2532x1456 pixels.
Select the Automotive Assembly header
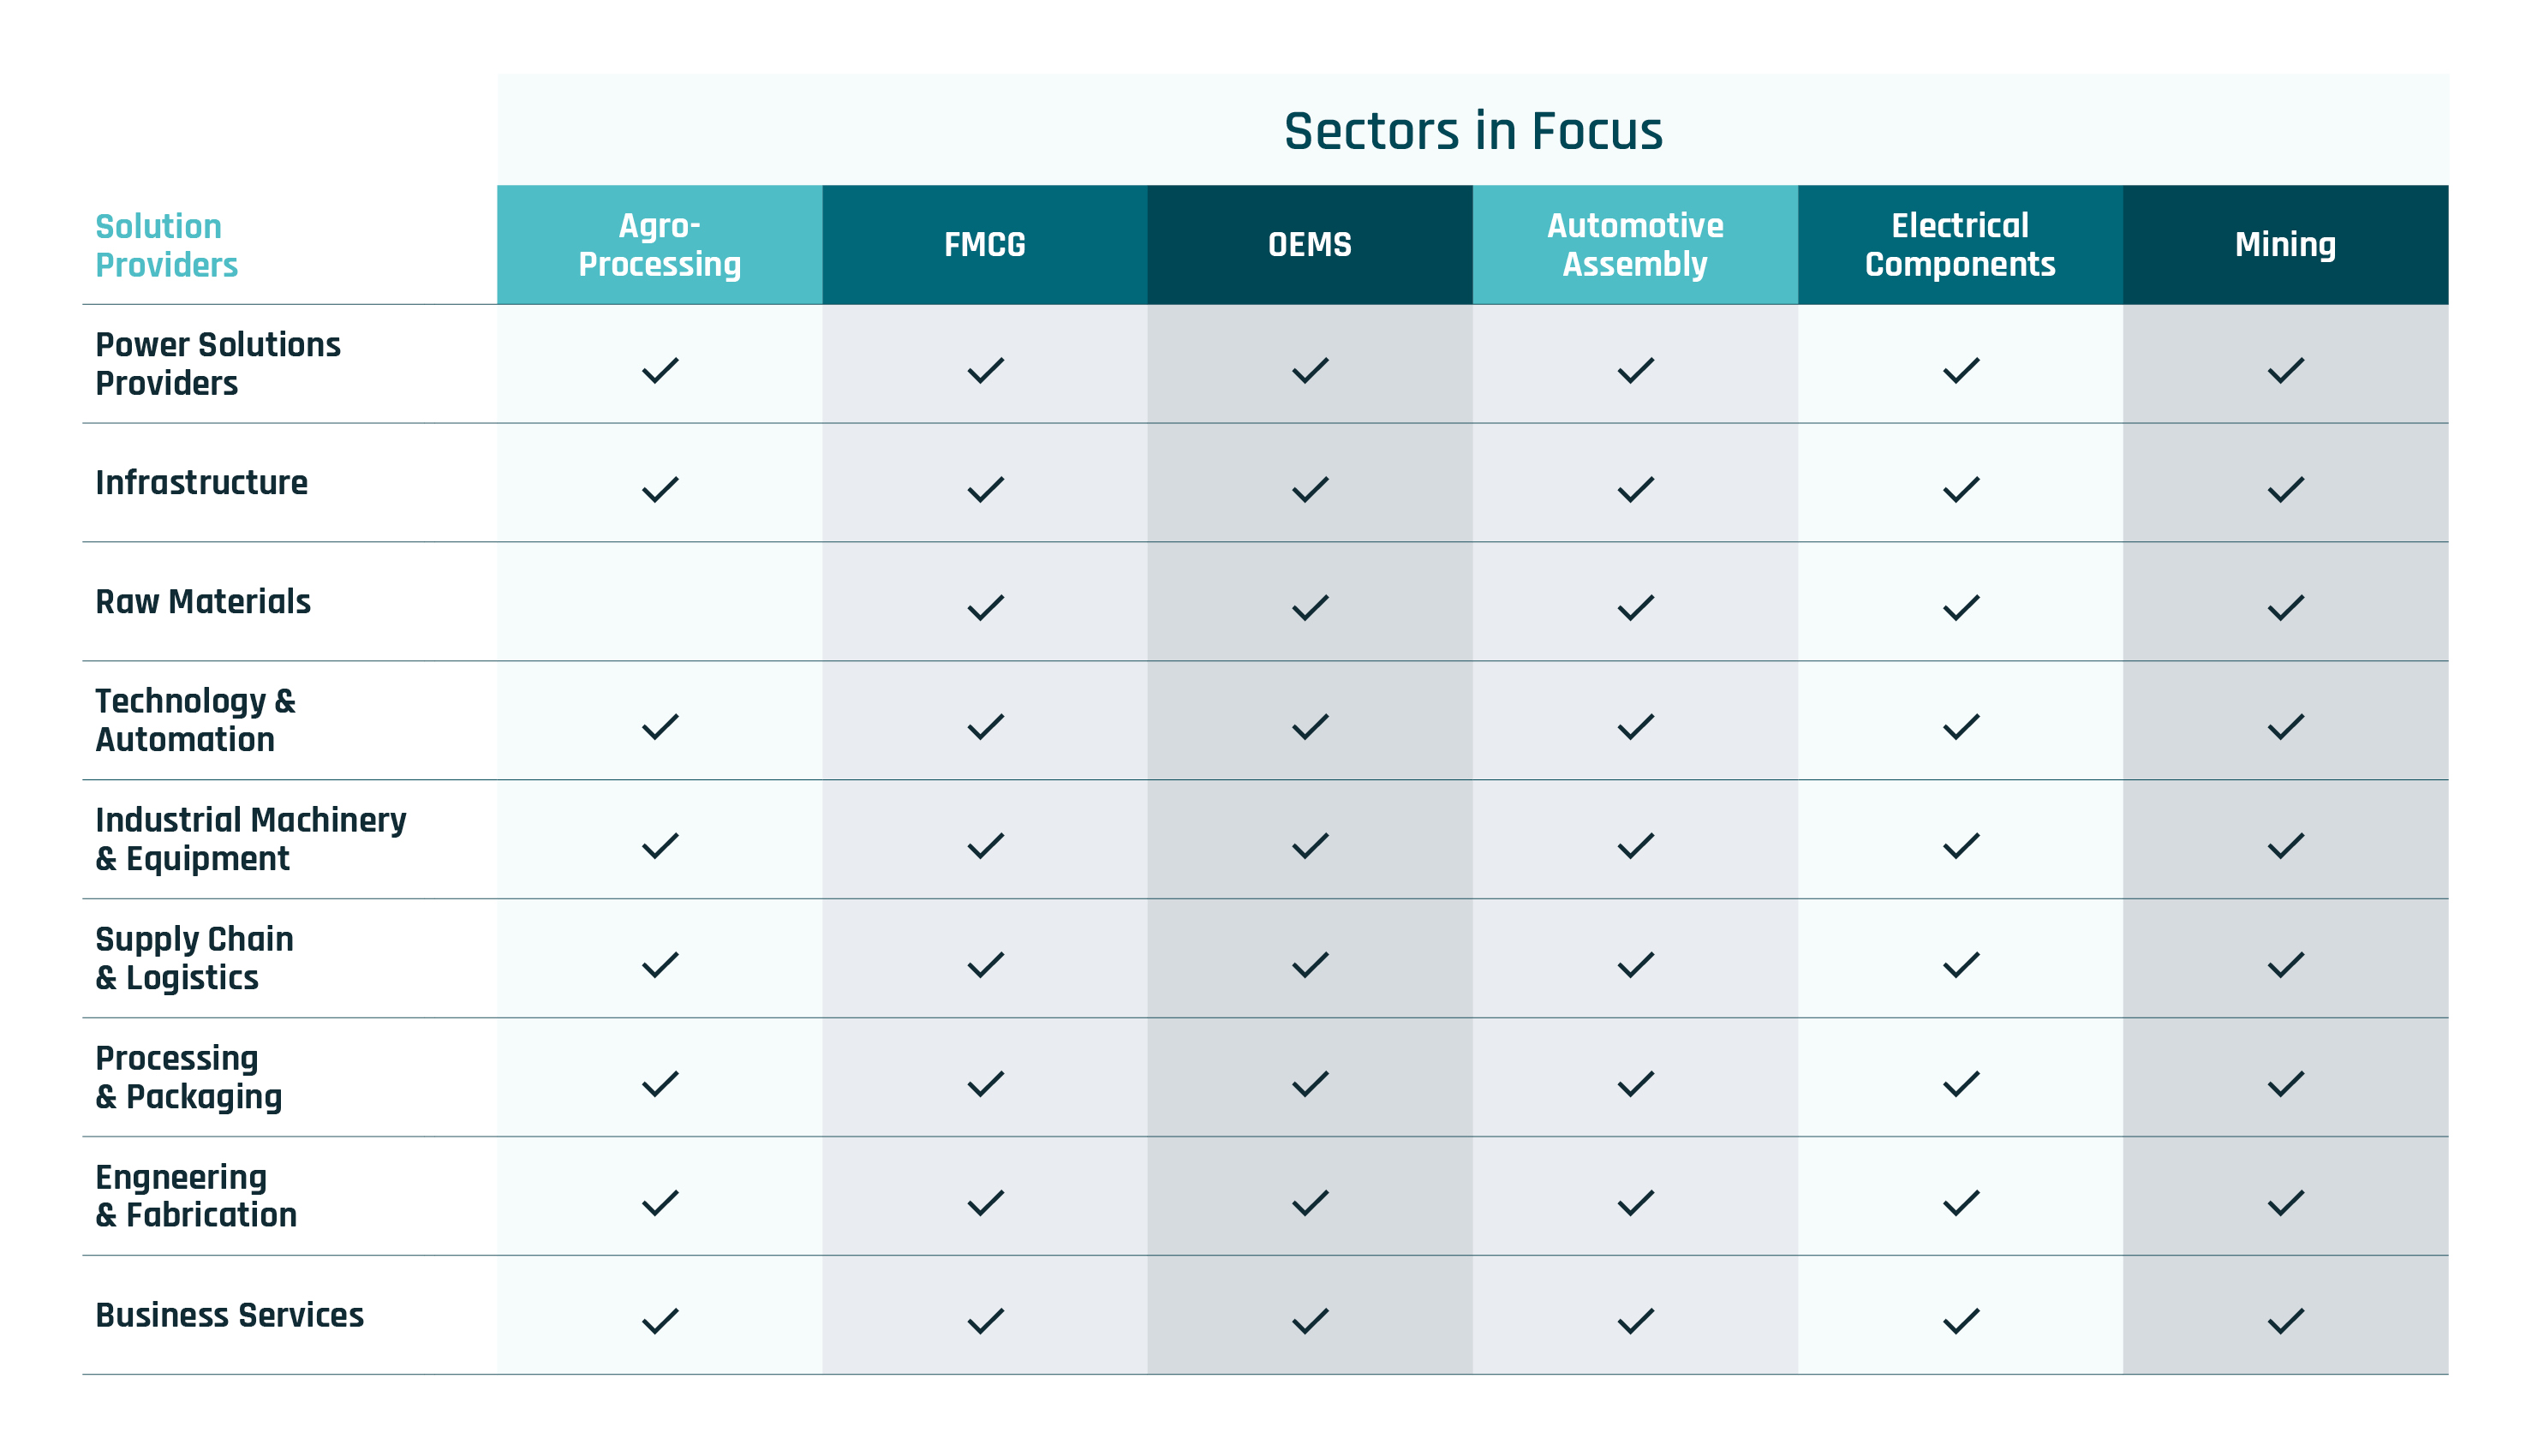point(1634,244)
